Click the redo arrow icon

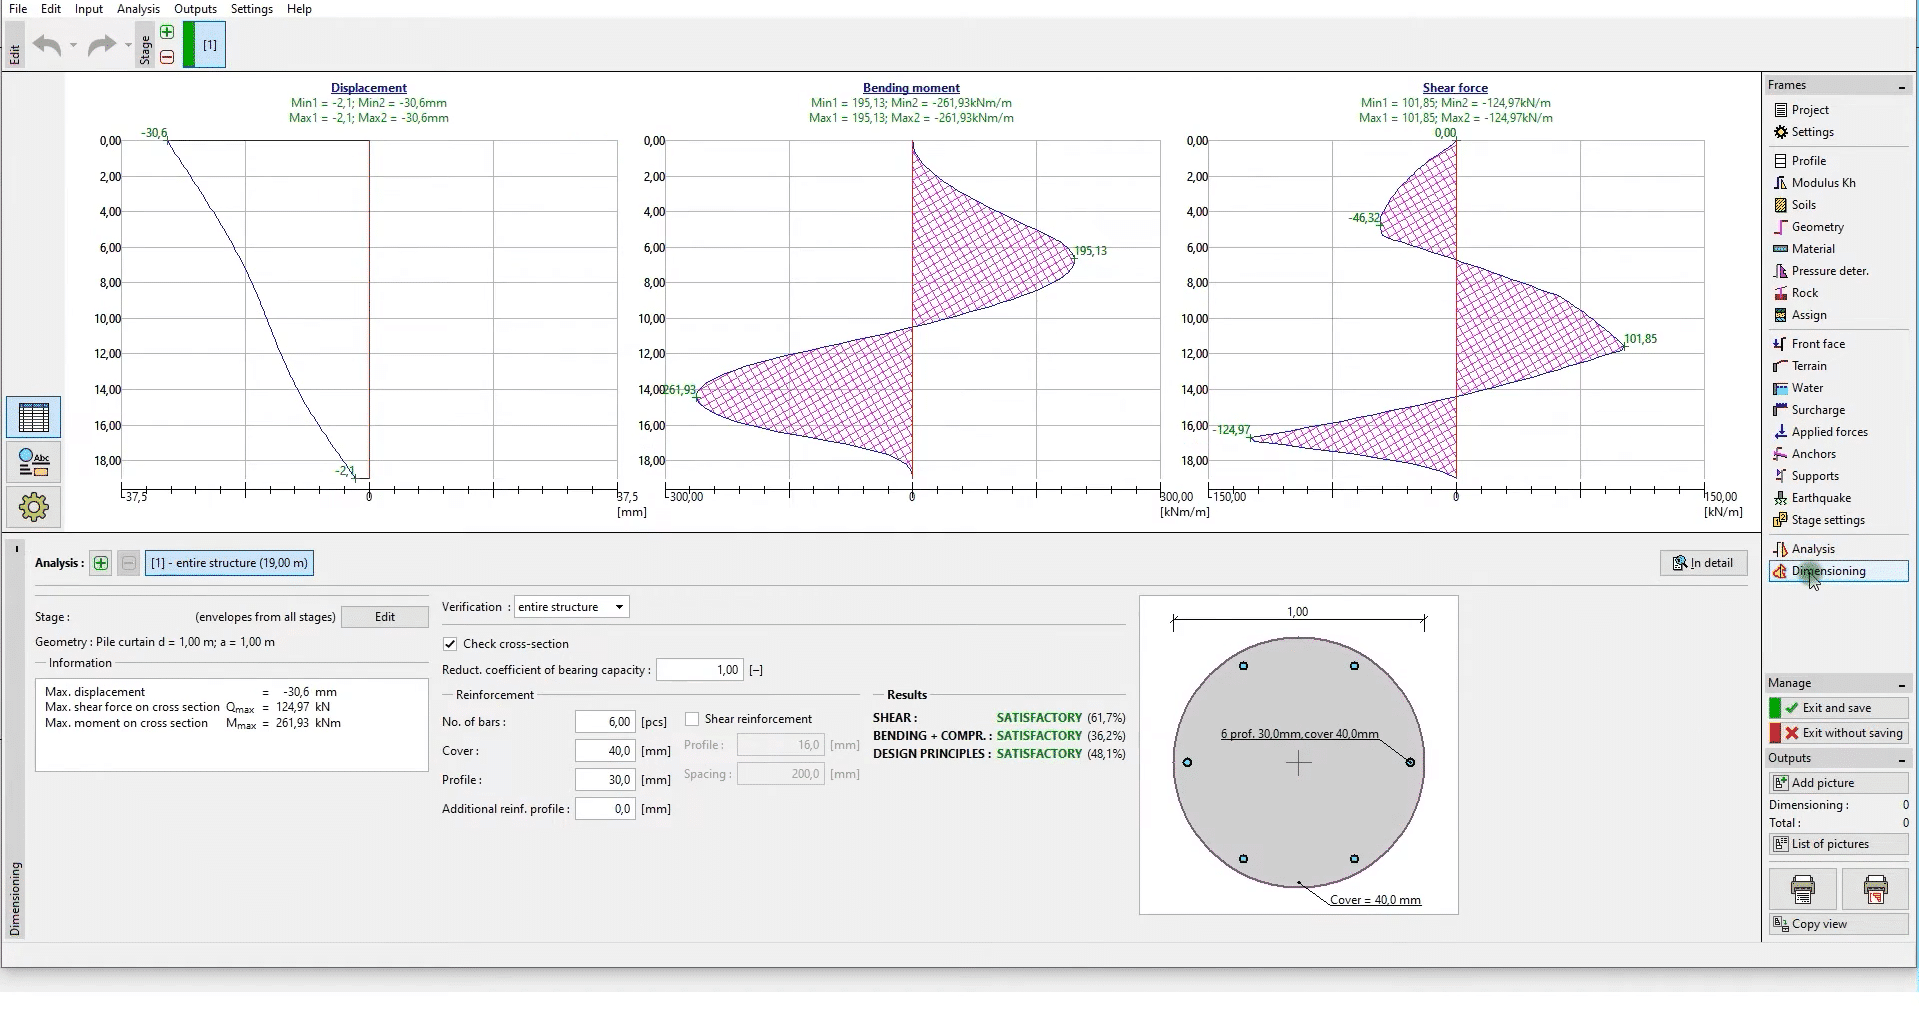pos(101,45)
